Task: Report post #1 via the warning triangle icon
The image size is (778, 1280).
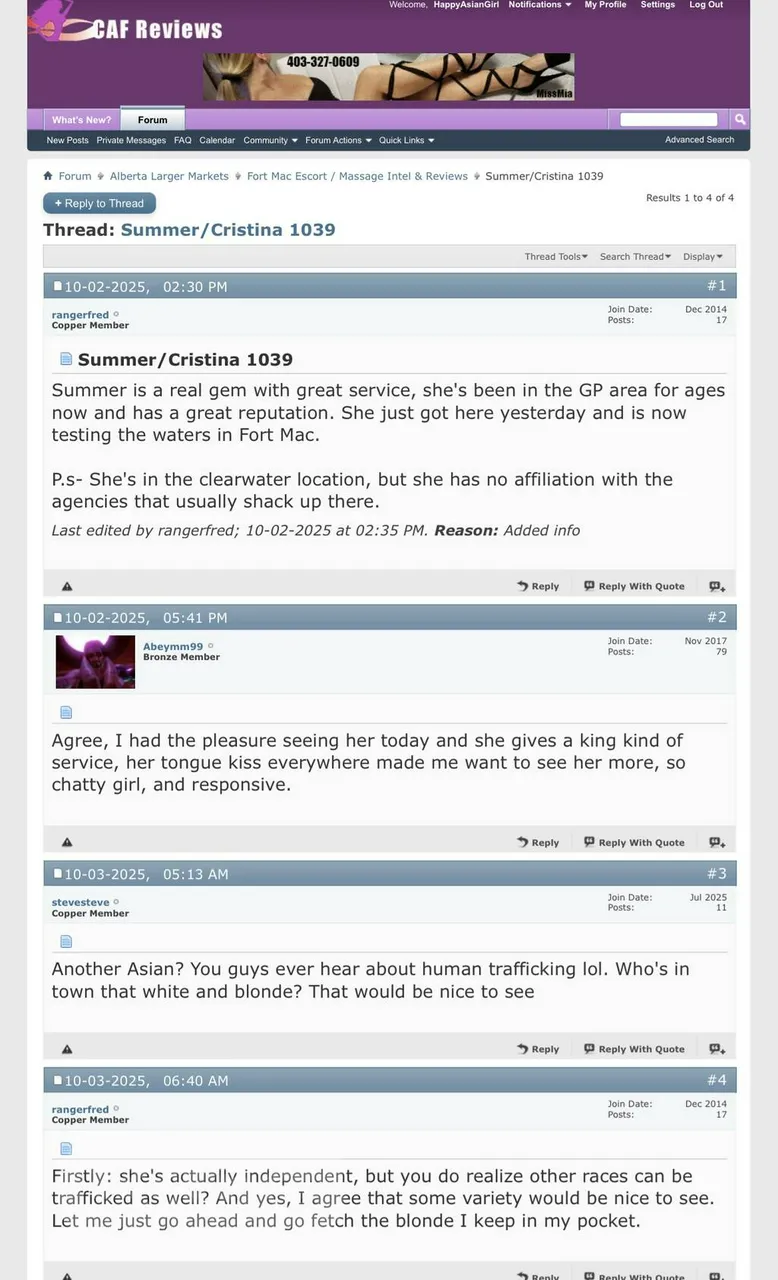Action: pos(67,587)
